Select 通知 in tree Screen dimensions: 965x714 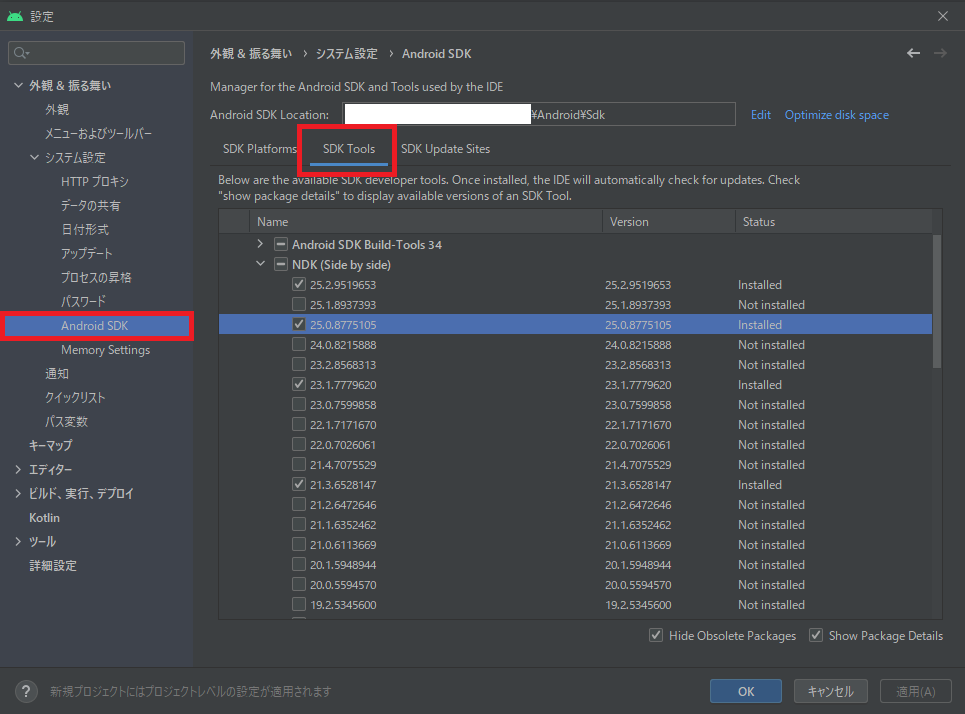click(57, 374)
